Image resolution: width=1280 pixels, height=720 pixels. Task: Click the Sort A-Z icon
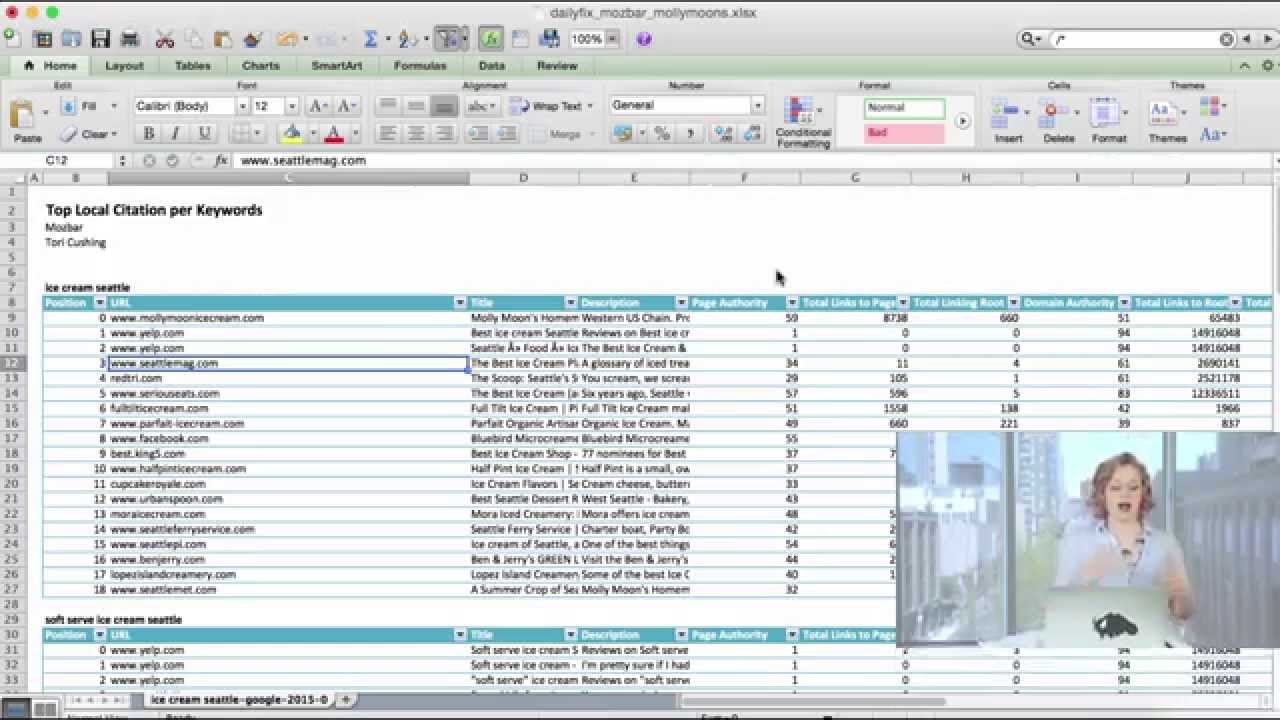tap(407, 39)
